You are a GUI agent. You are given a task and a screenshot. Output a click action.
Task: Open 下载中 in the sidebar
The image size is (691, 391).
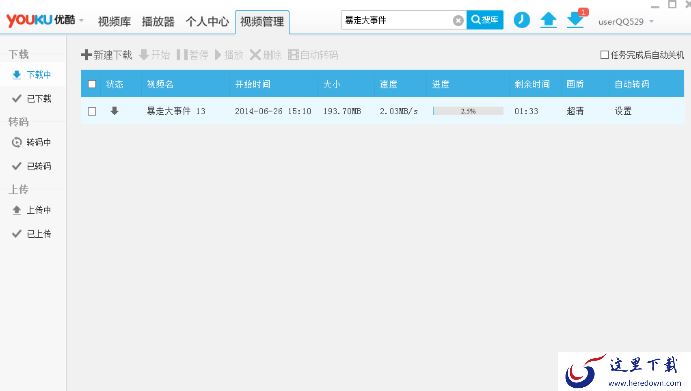pyautogui.click(x=32, y=74)
